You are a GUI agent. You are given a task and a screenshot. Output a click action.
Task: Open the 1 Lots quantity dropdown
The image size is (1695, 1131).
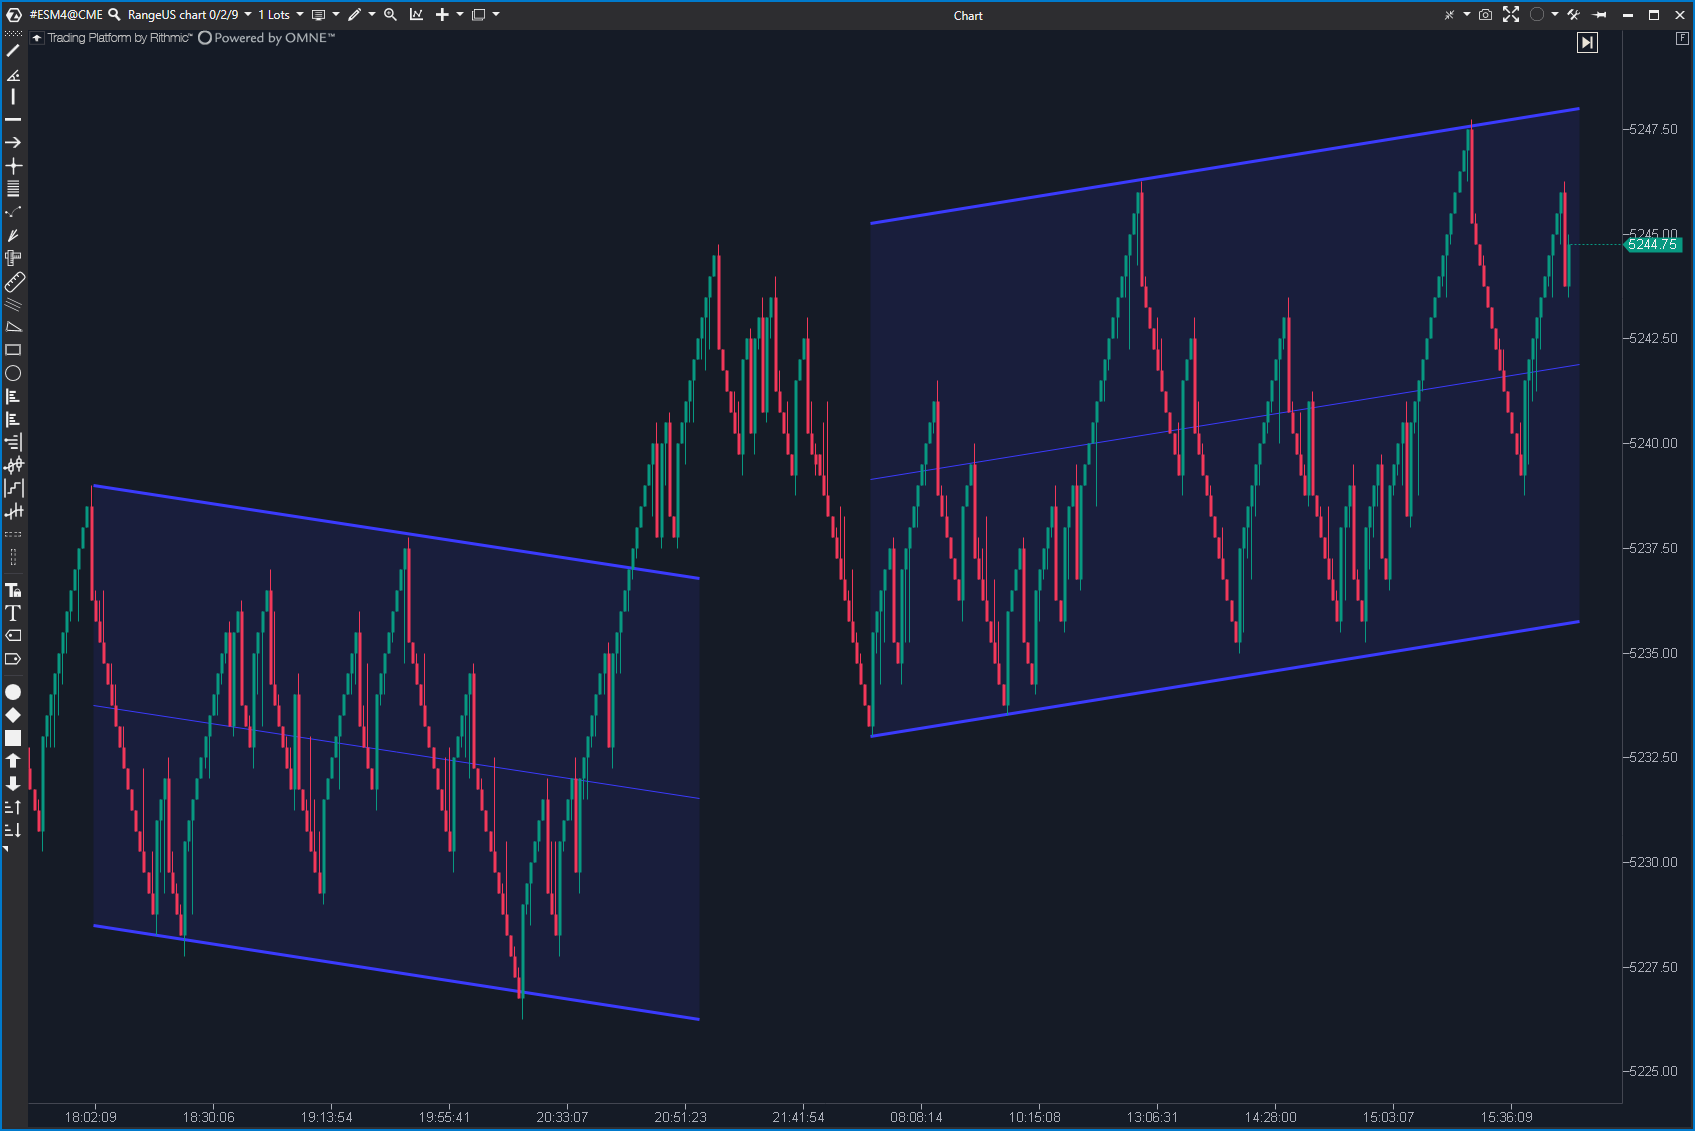[x=299, y=15]
